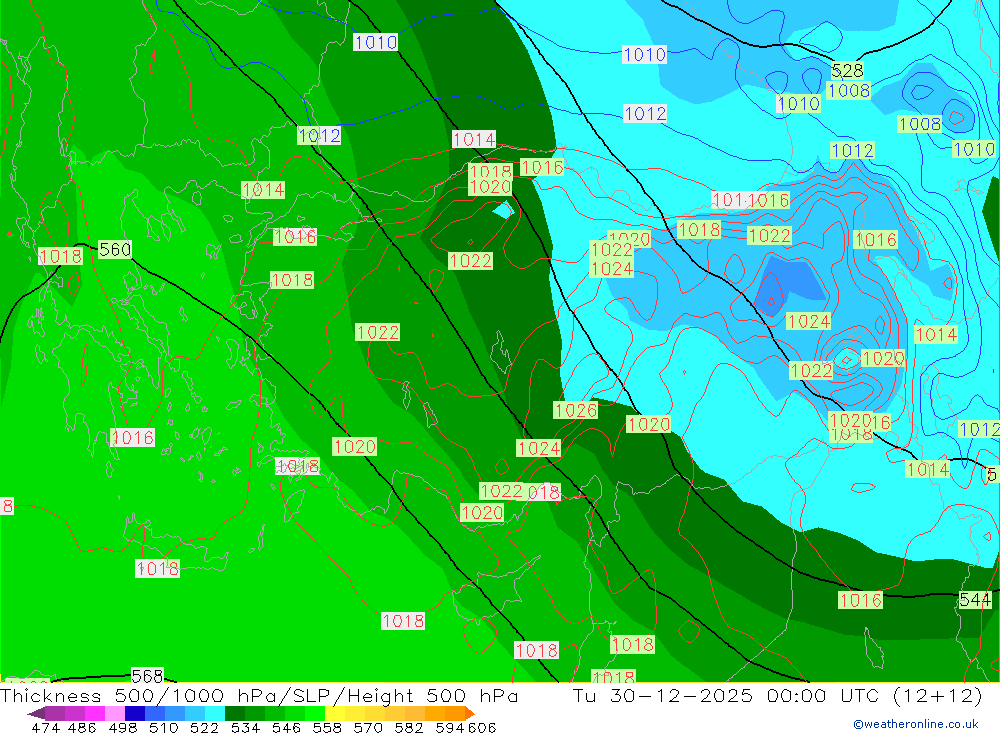Click the legend value 486

82,727
